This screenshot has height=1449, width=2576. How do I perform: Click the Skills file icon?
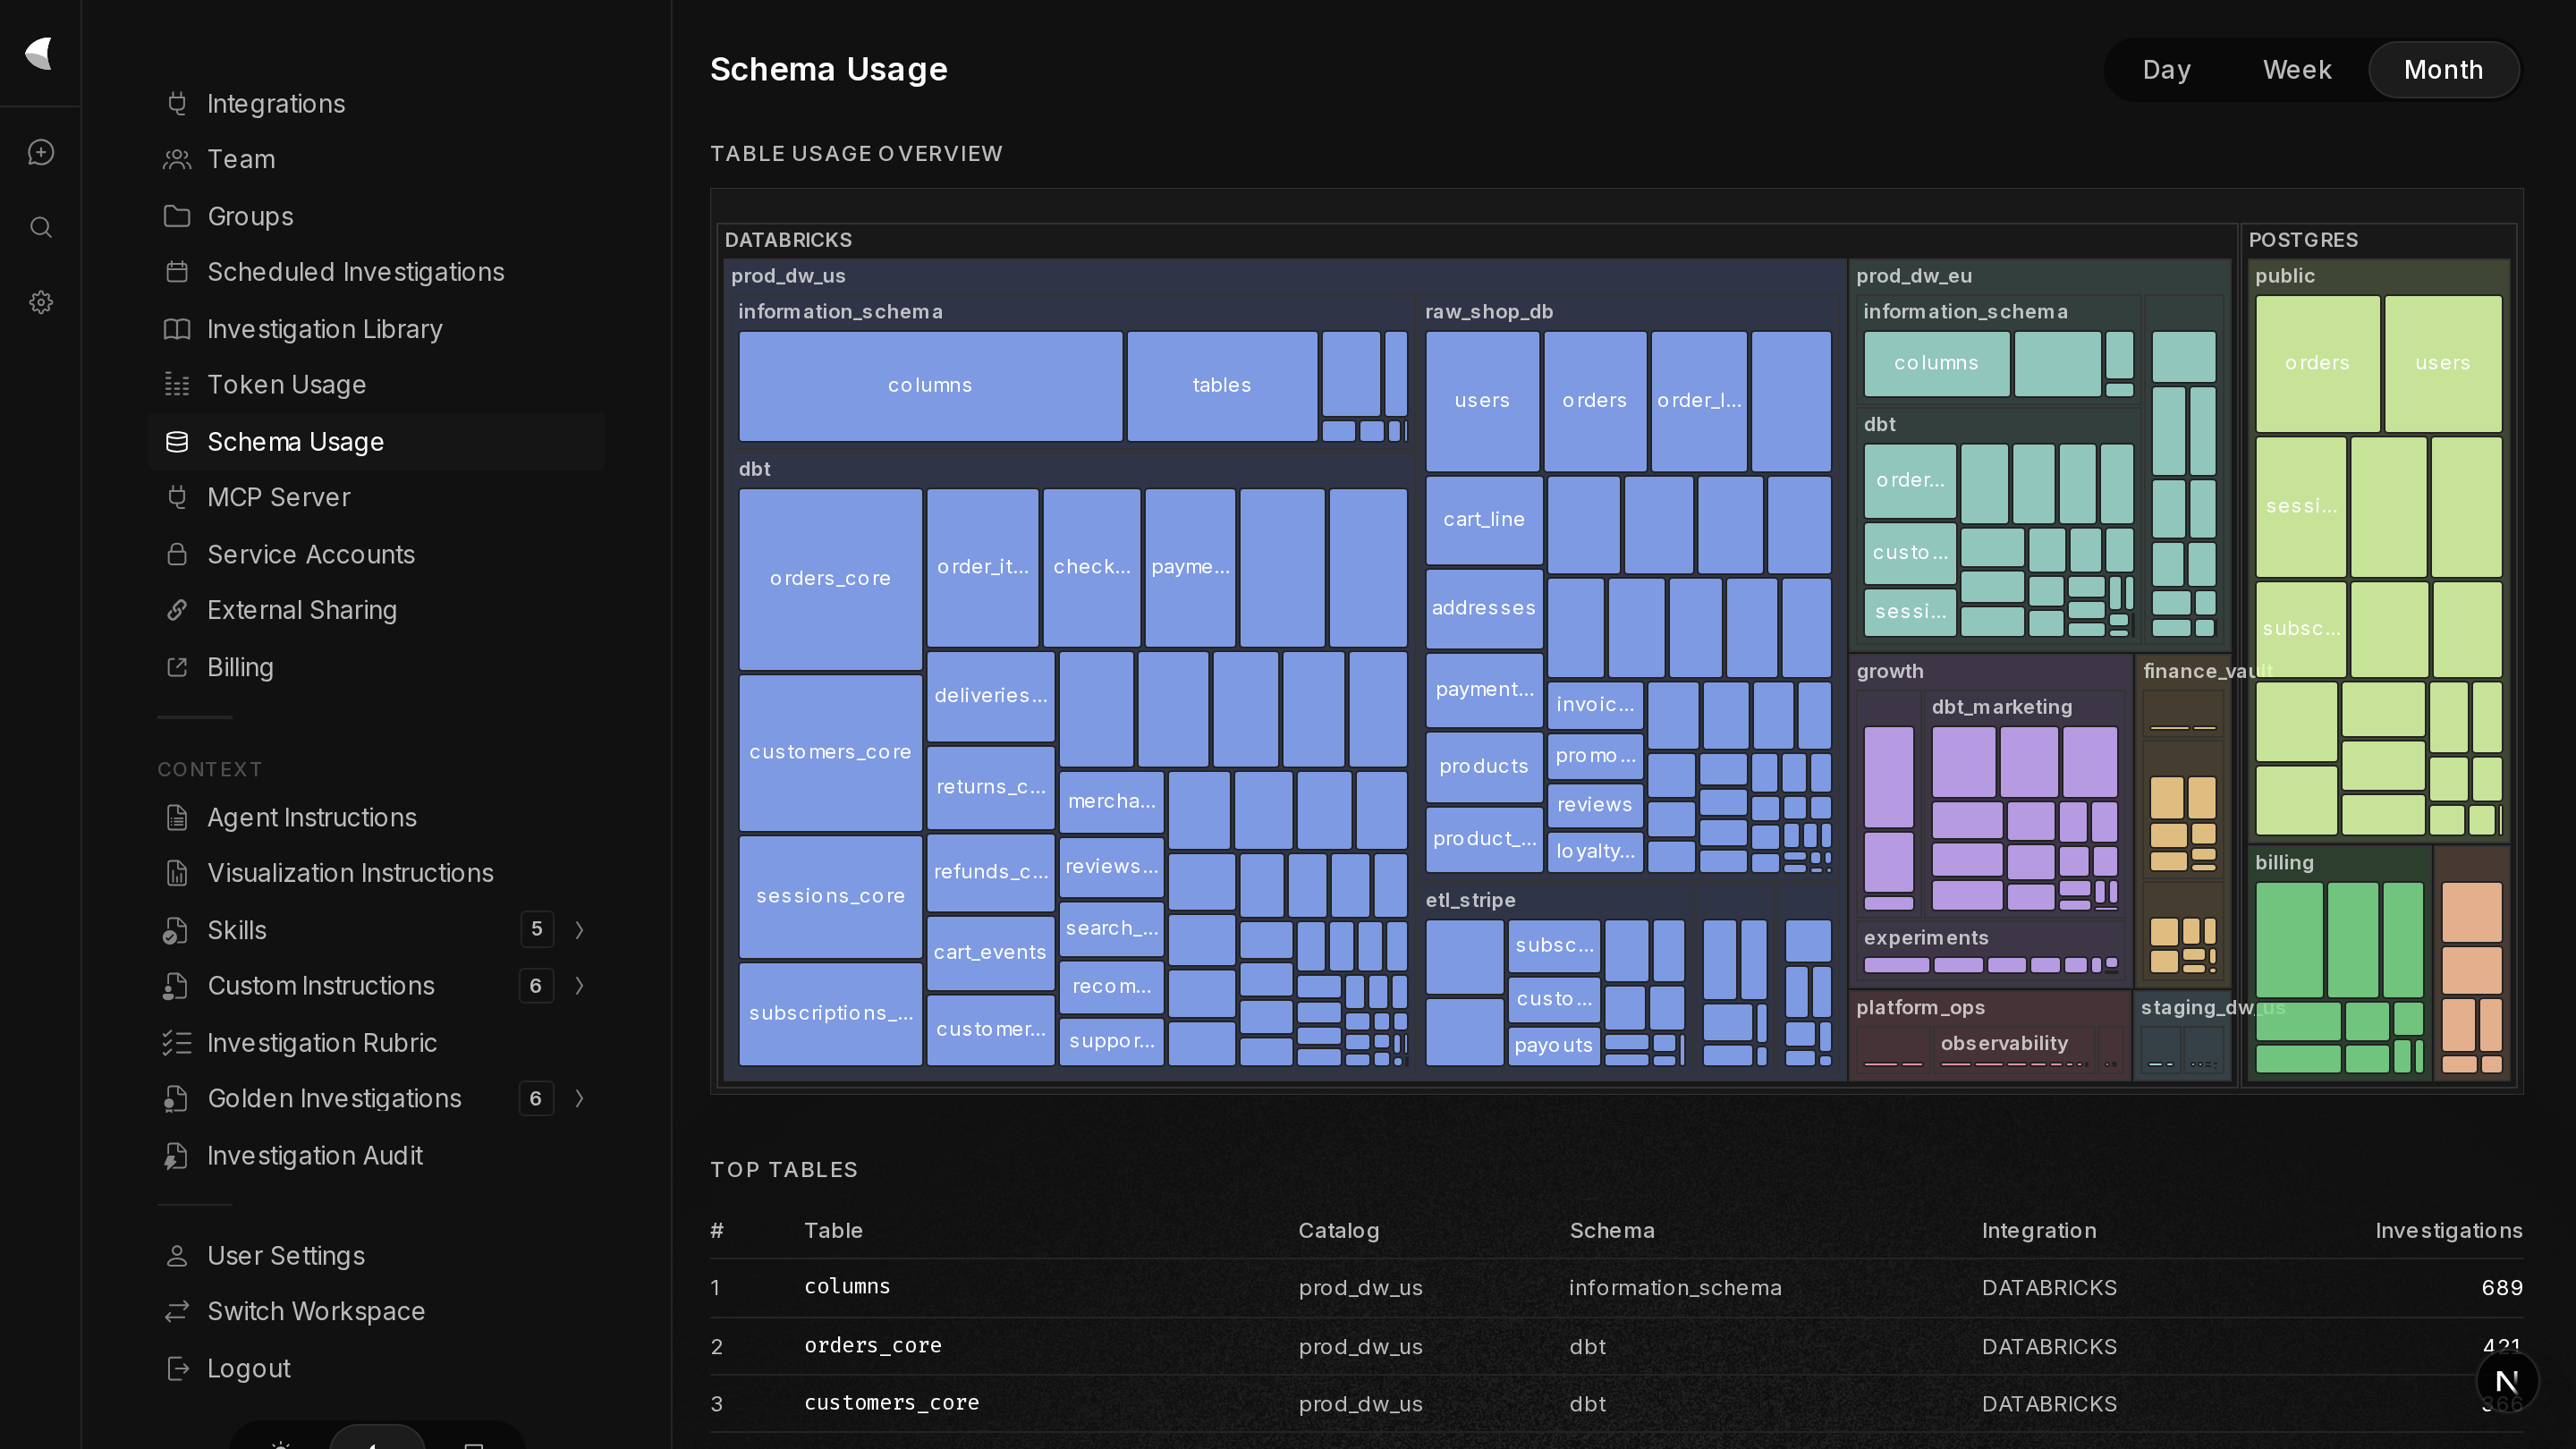tap(175, 930)
